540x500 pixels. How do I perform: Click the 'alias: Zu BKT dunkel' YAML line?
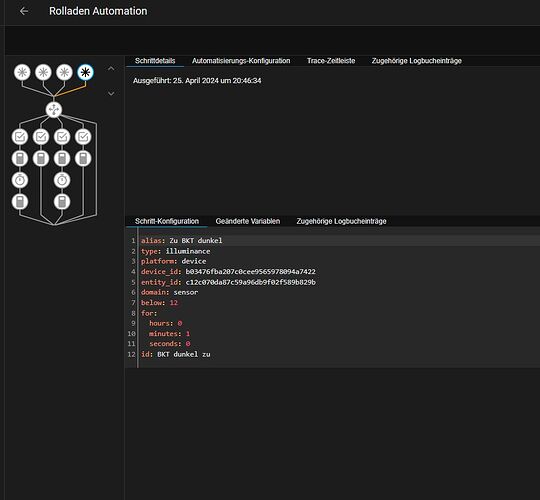[181, 241]
